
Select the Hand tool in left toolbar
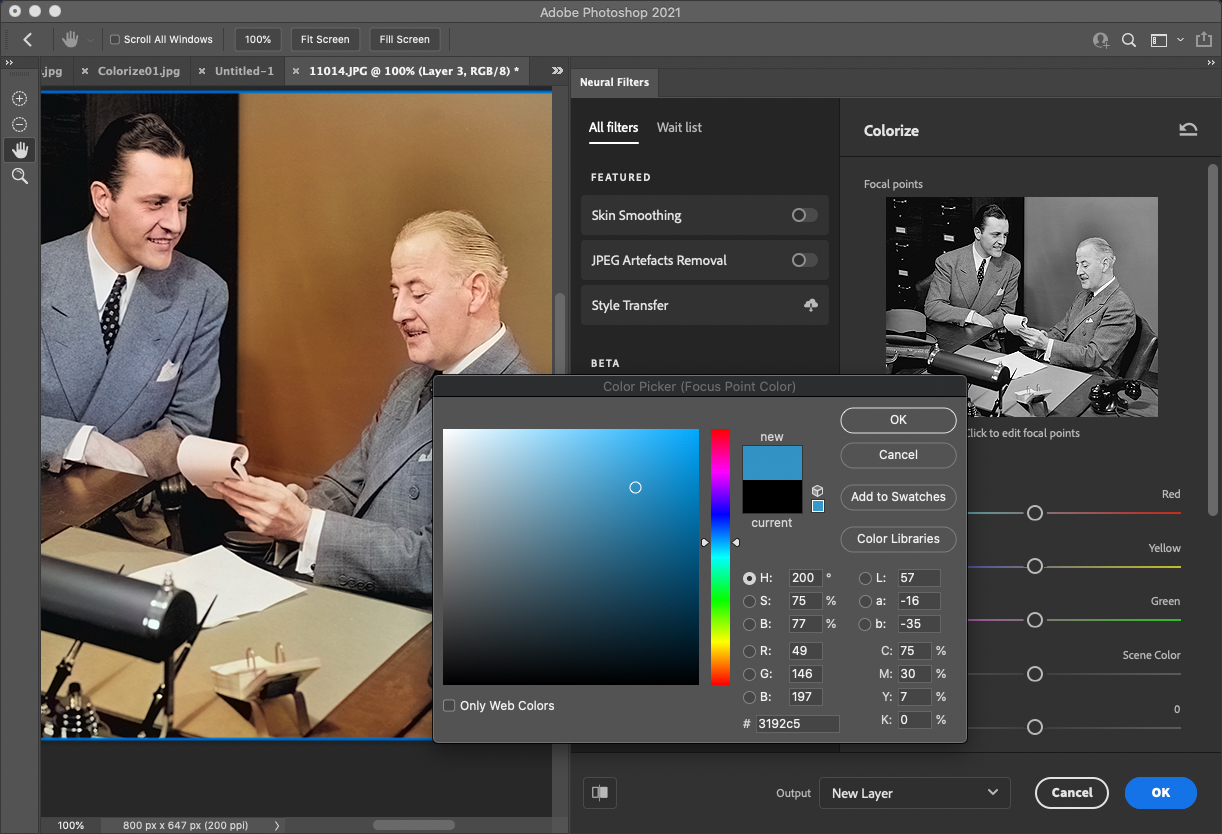click(x=19, y=150)
